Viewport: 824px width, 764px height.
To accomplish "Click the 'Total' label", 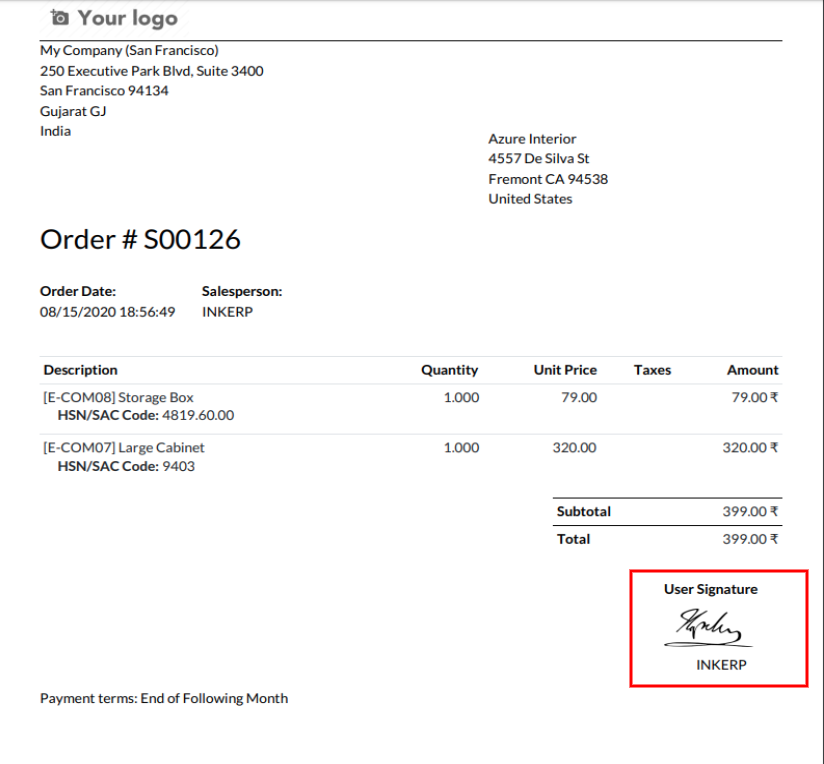I will pos(573,540).
